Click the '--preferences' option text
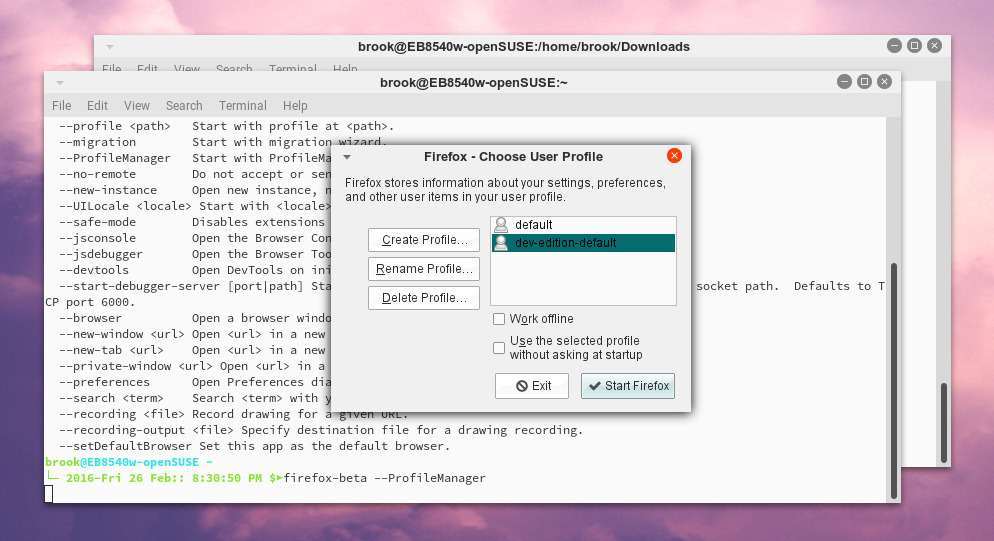The height and width of the screenshot is (541, 994). point(104,382)
